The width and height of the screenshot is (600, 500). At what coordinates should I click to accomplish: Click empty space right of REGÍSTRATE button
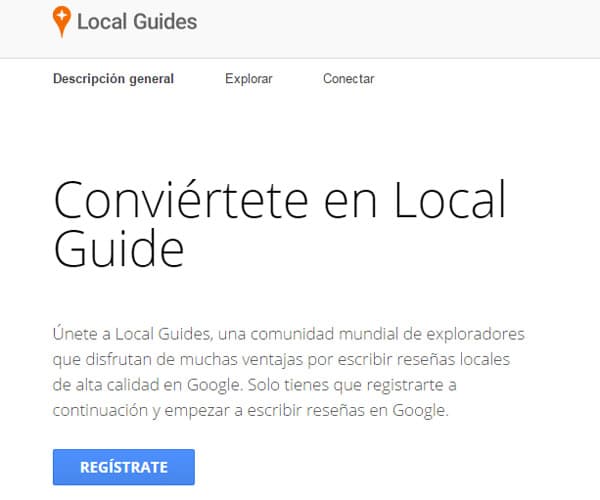(380, 467)
